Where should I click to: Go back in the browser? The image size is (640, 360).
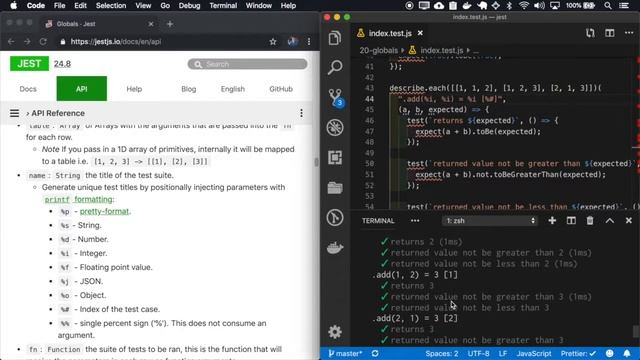(x=11, y=42)
